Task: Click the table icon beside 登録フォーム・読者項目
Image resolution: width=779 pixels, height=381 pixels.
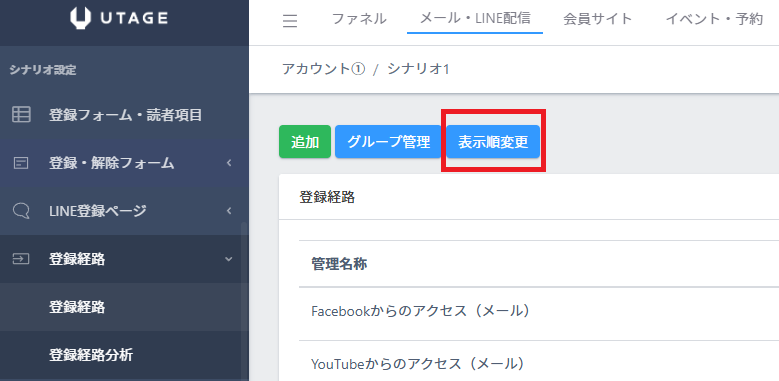Action: tap(21, 115)
